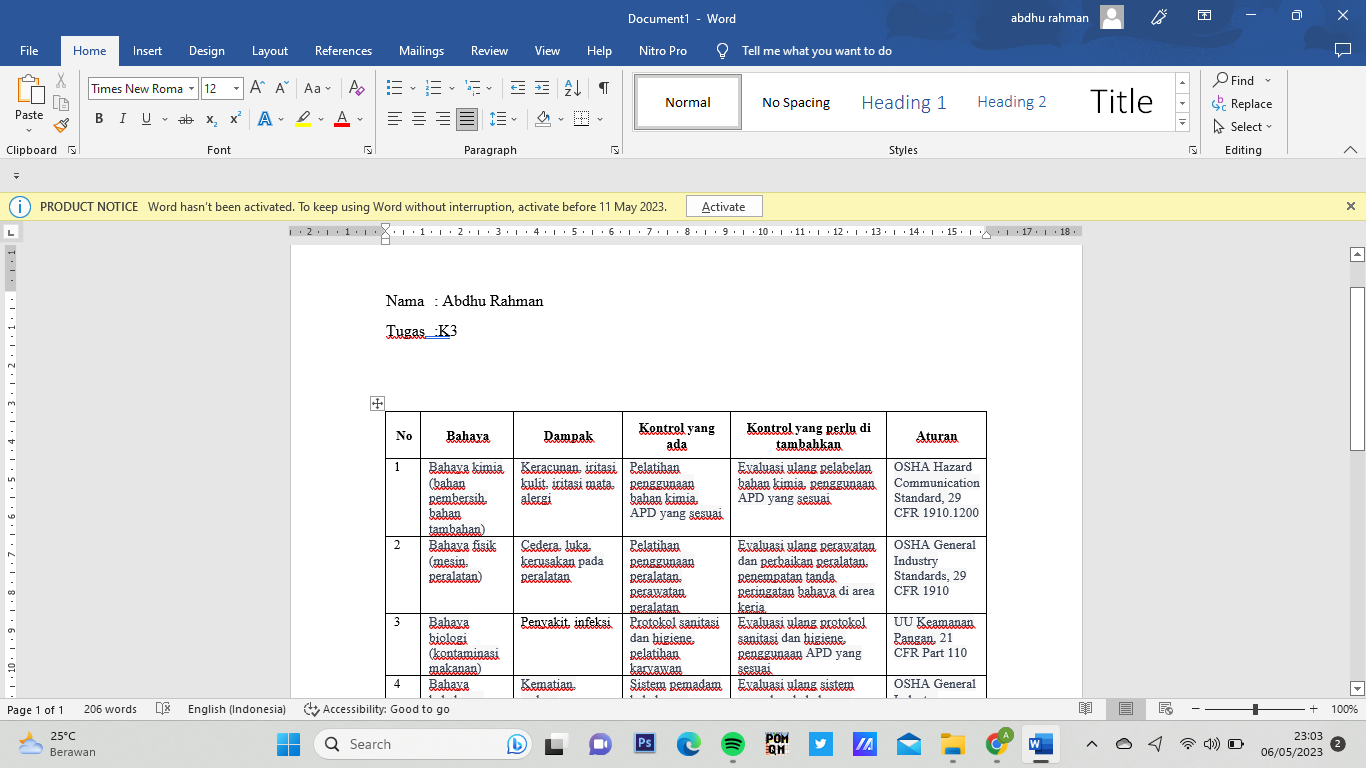Toggle bold formatting
The image size is (1366, 768).
(x=99, y=119)
